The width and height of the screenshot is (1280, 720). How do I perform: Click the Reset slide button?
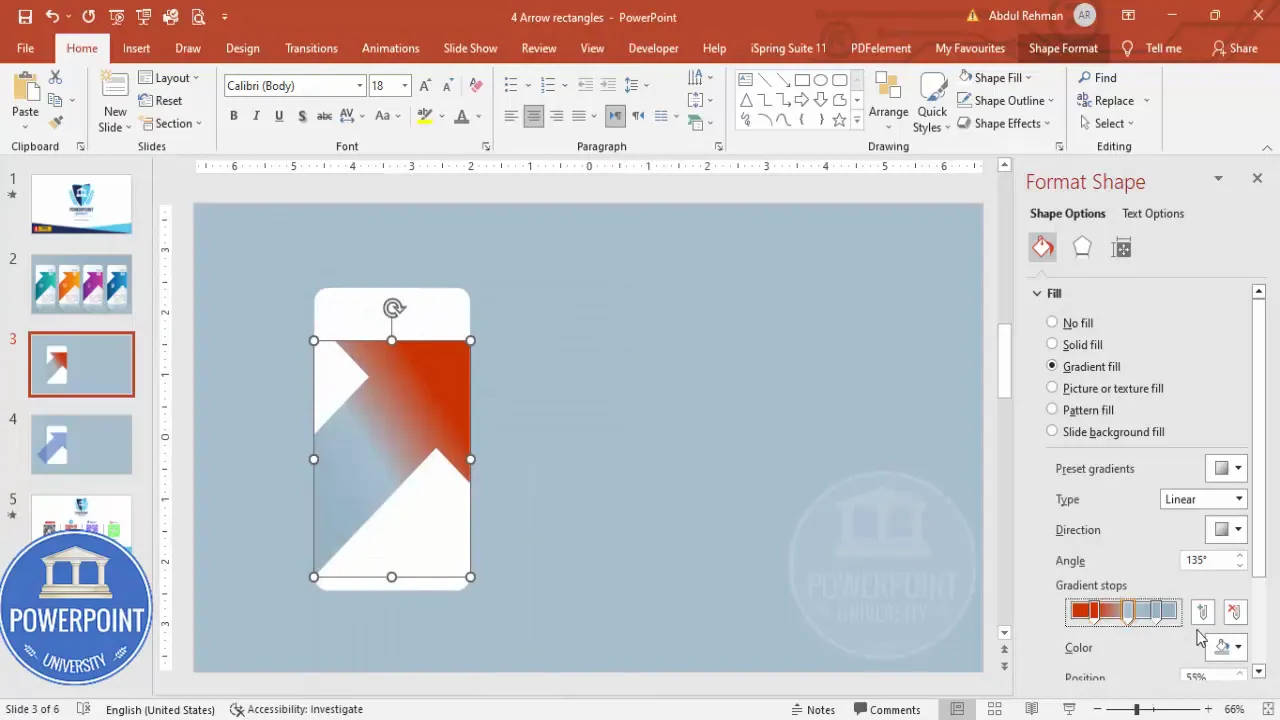160,100
